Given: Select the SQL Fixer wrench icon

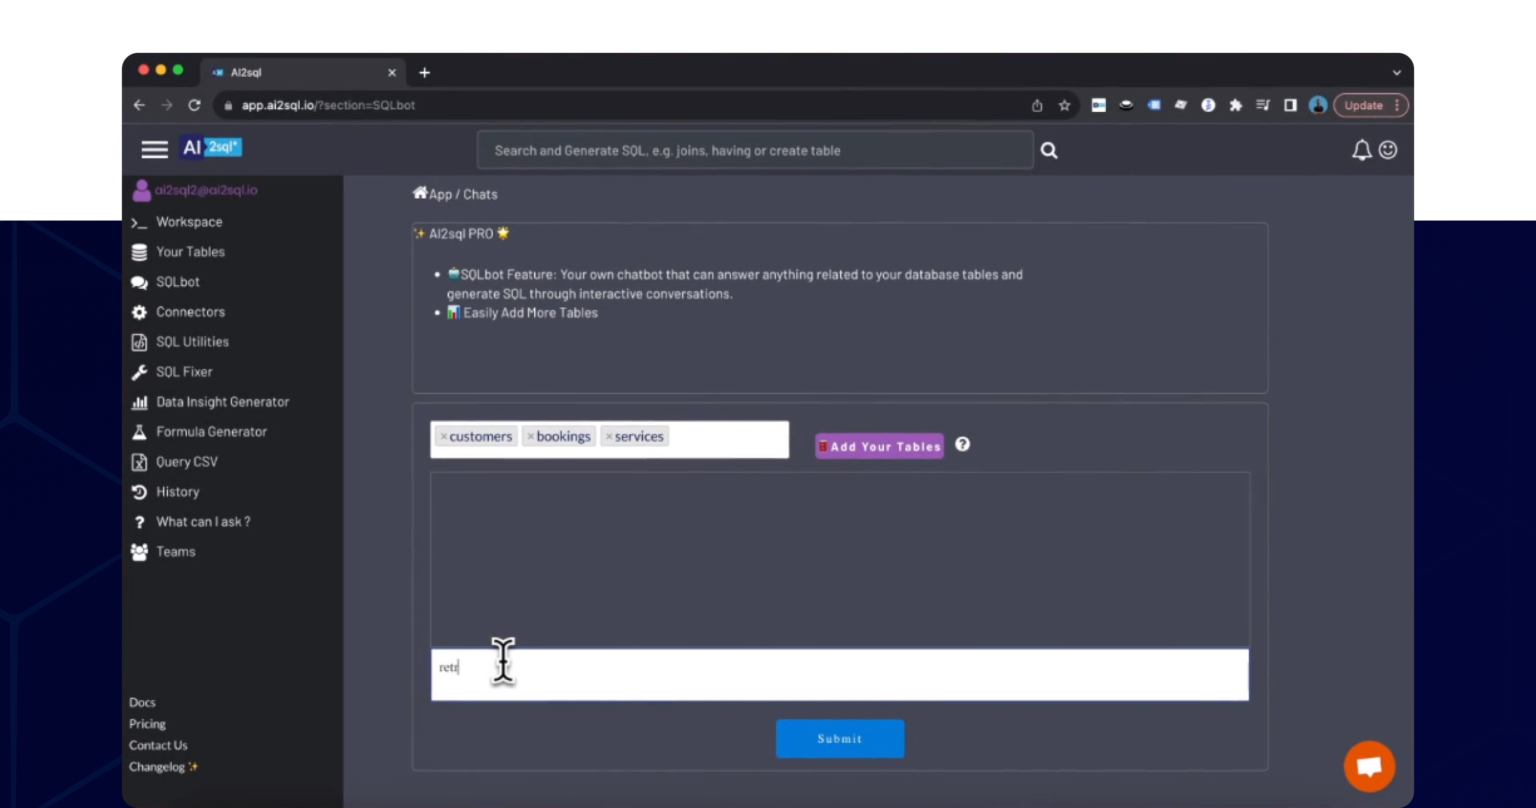Looking at the screenshot, I should pyautogui.click(x=139, y=371).
